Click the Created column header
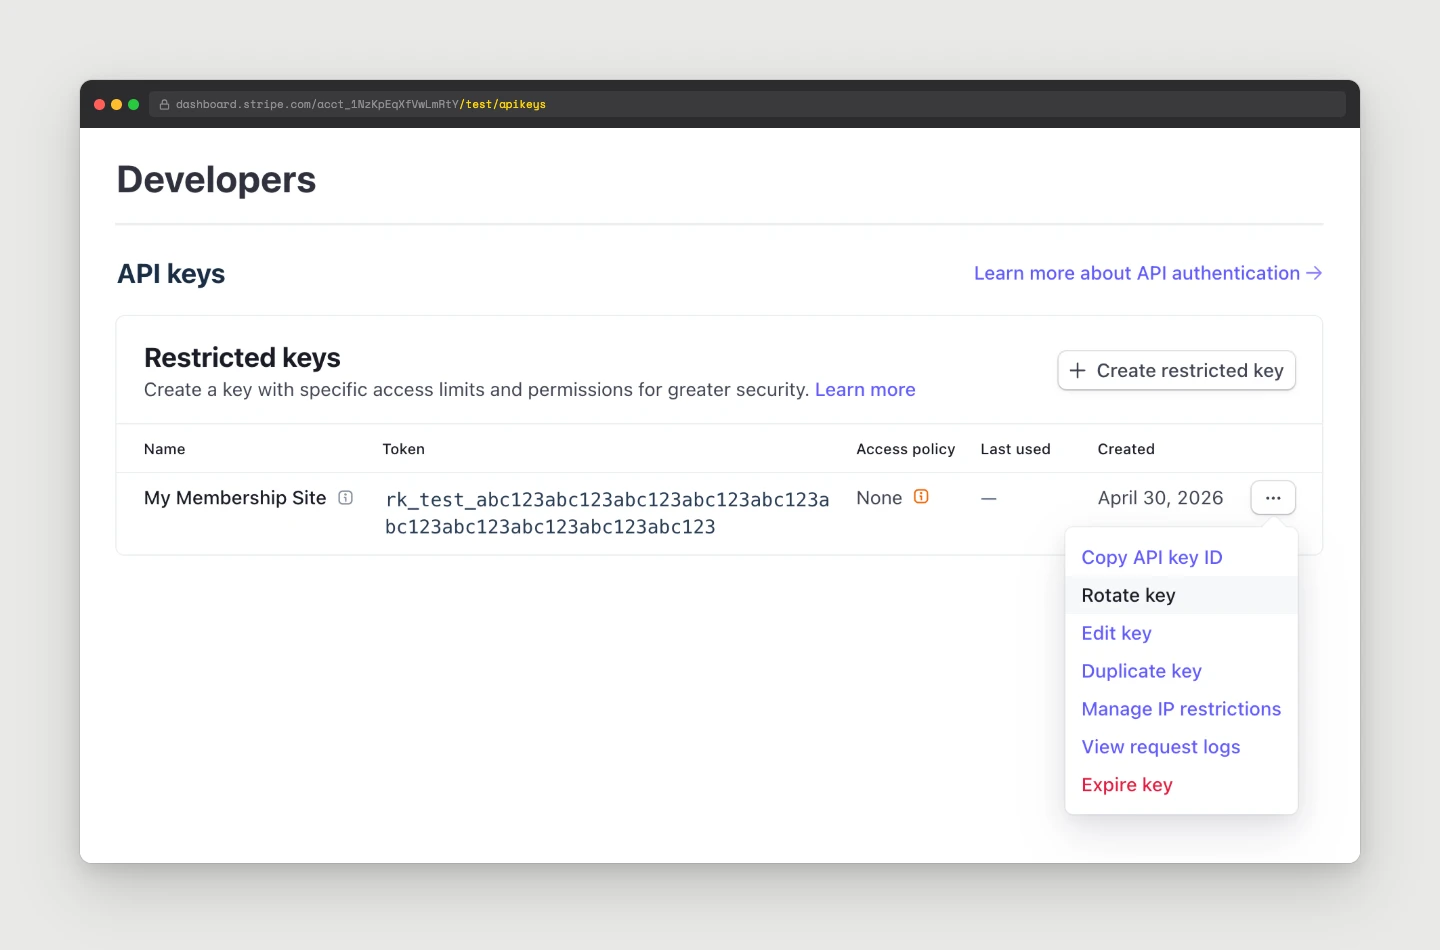The height and width of the screenshot is (950, 1440). coord(1126,449)
